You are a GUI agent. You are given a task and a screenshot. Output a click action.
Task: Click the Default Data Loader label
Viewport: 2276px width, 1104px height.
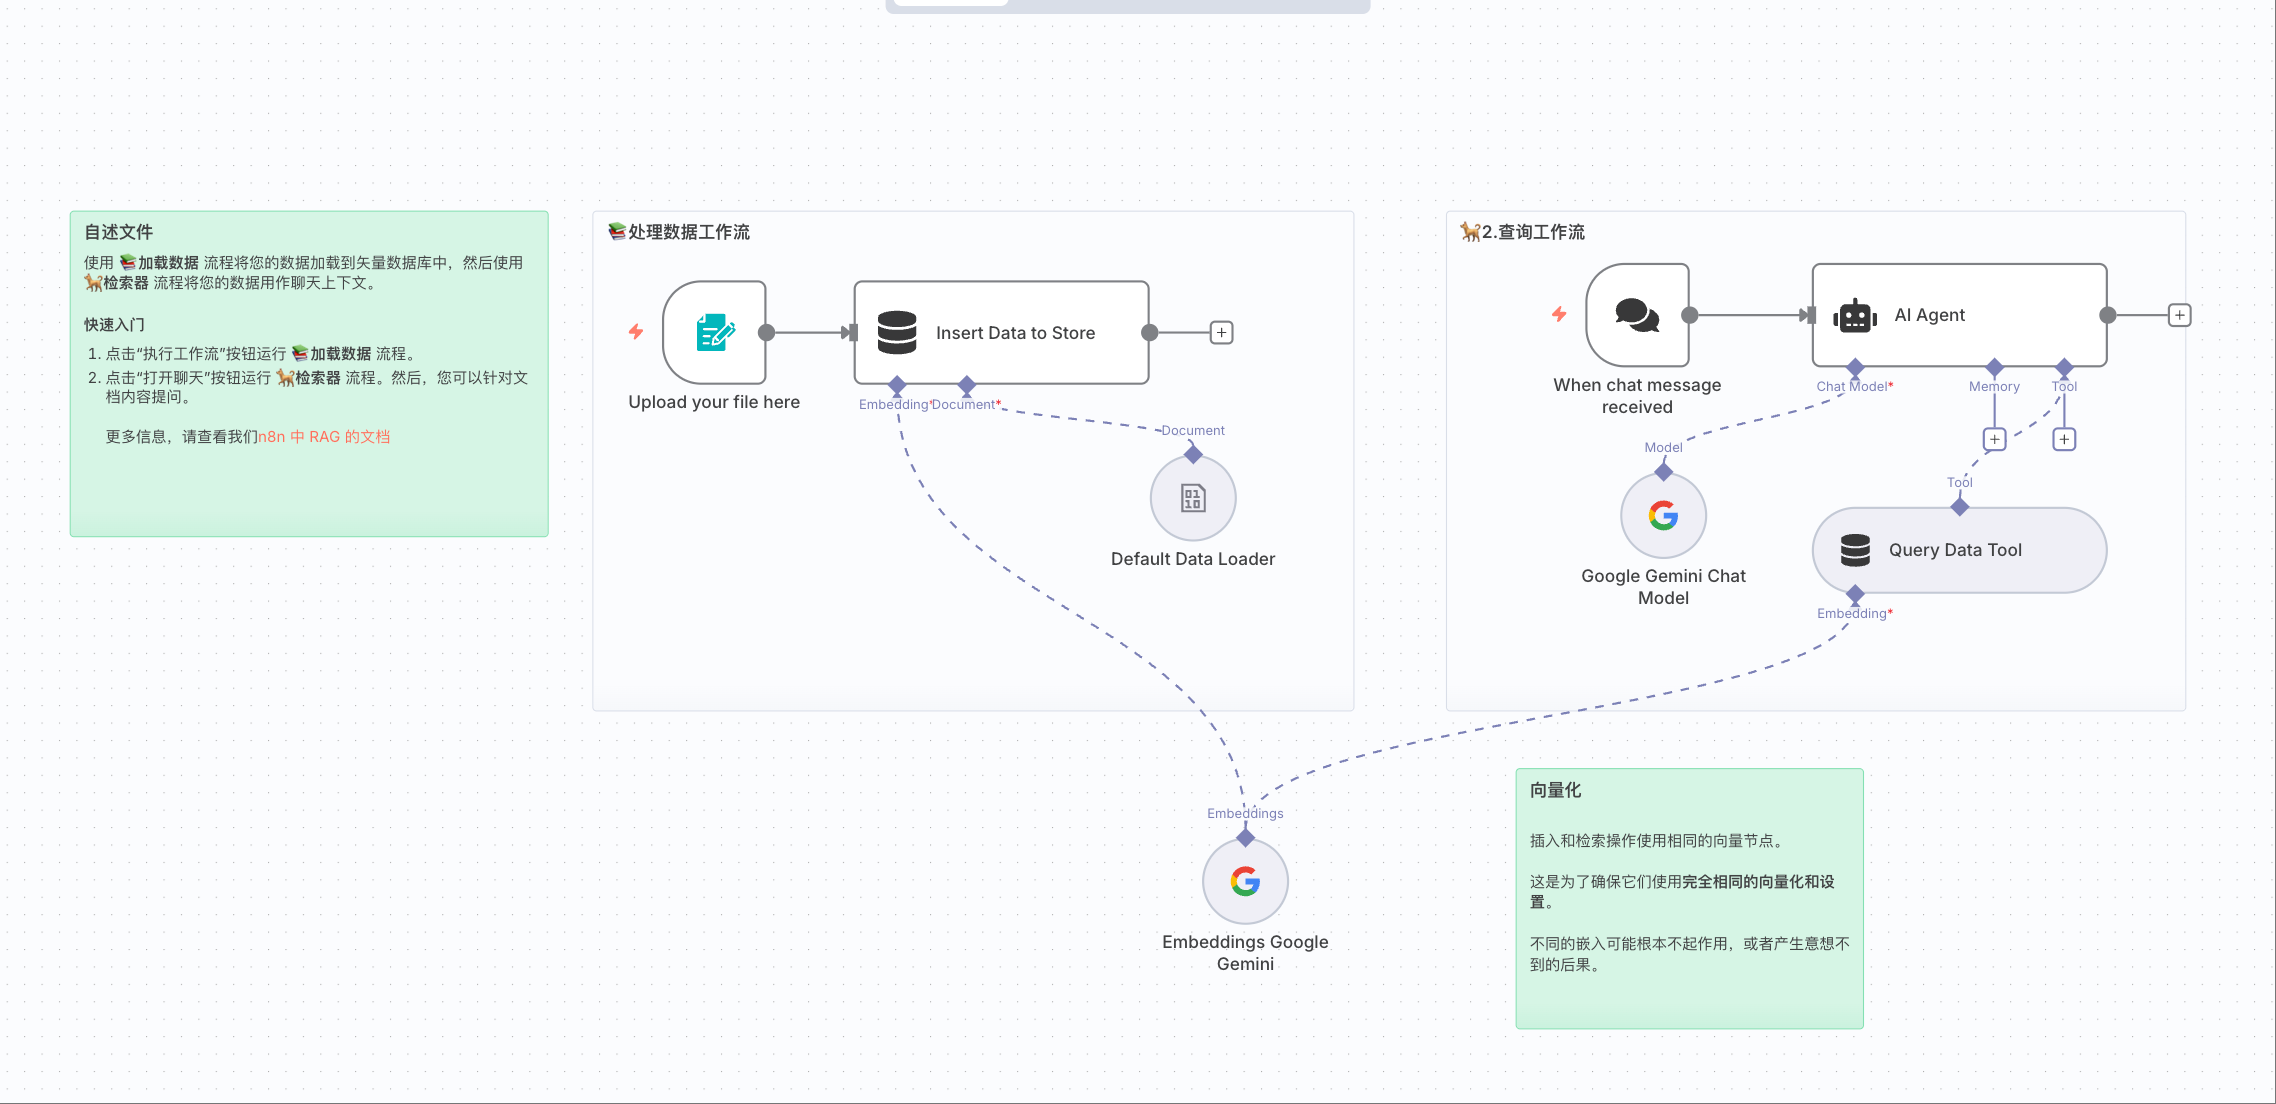[x=1193, y=559]
